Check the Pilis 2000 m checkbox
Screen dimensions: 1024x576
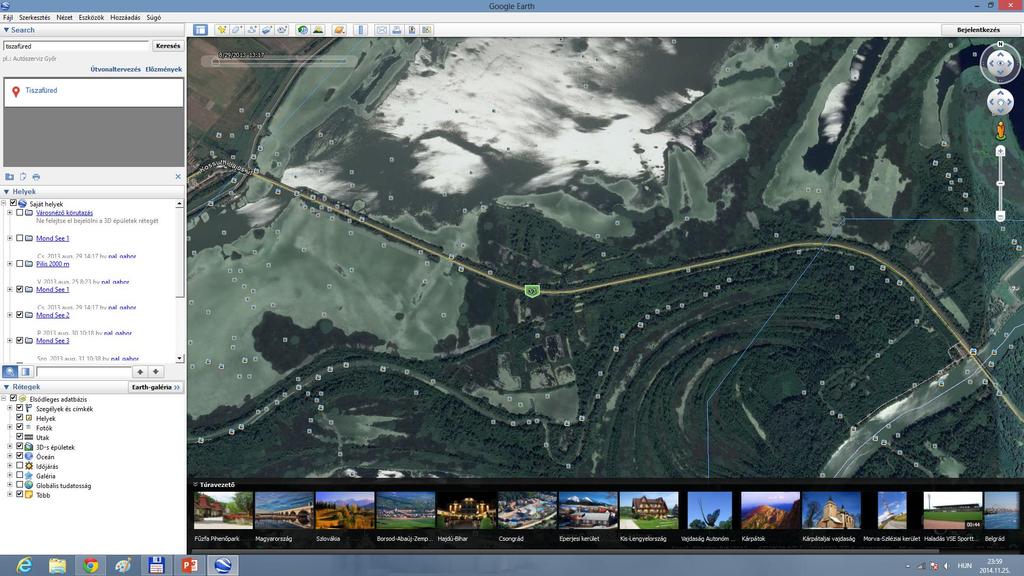pyautogui.click(x=20, y=264)
